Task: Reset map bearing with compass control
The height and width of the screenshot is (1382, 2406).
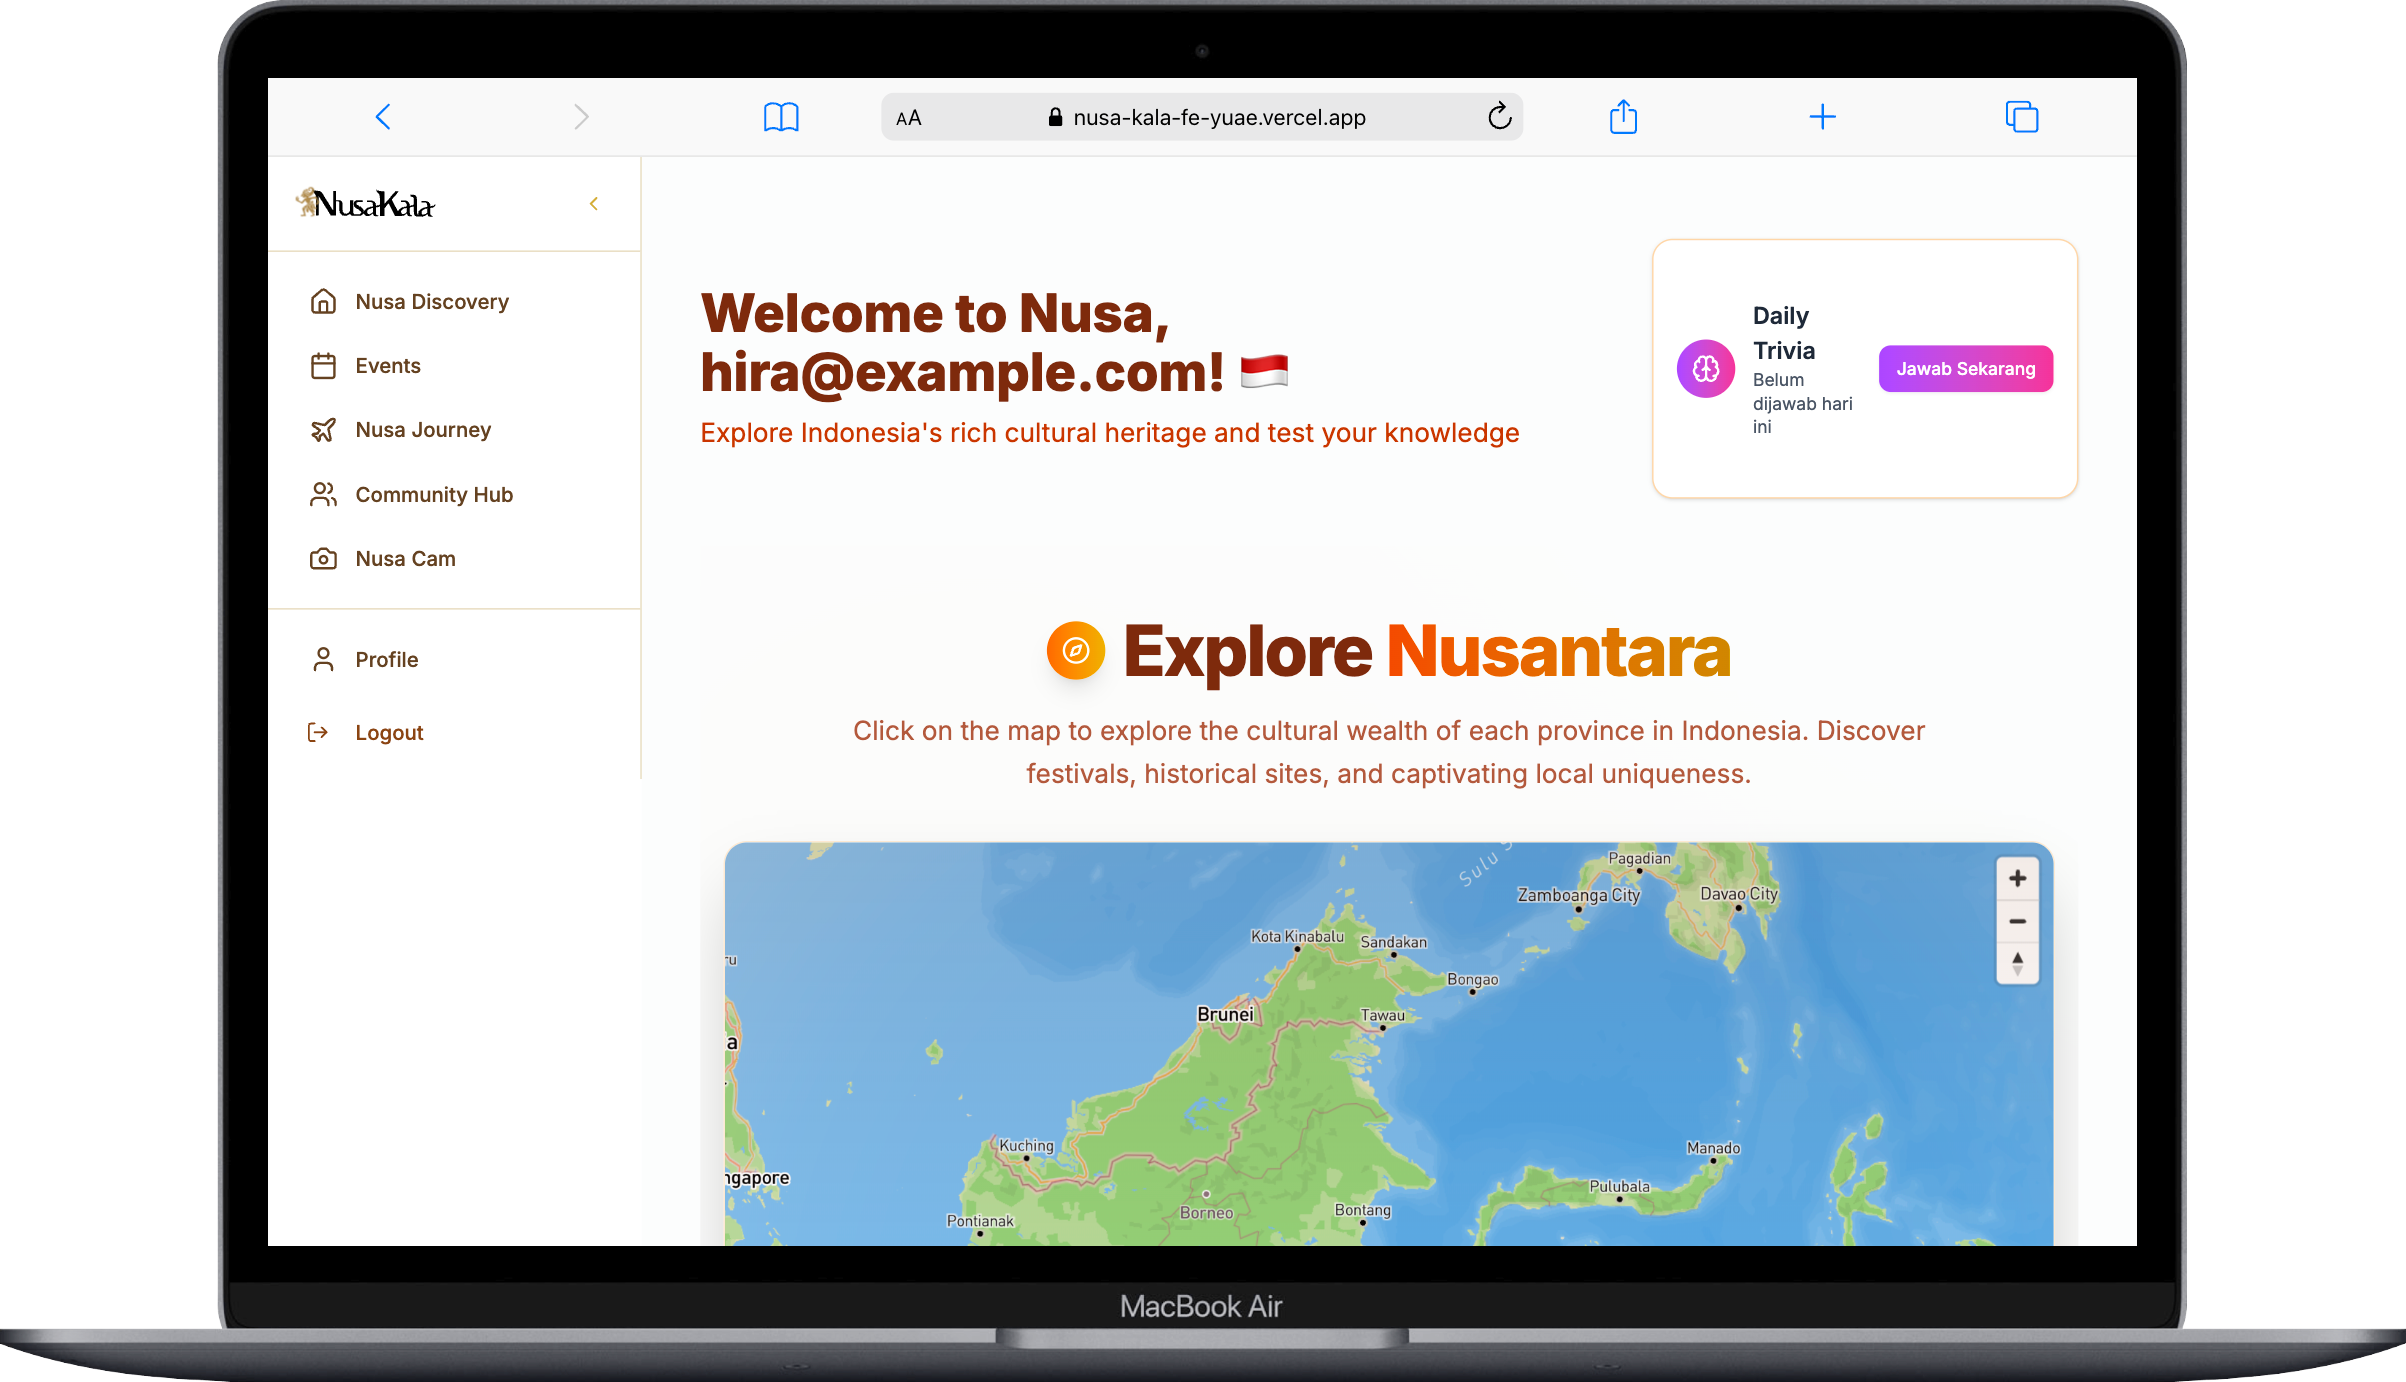Action: pos(2017,963)
